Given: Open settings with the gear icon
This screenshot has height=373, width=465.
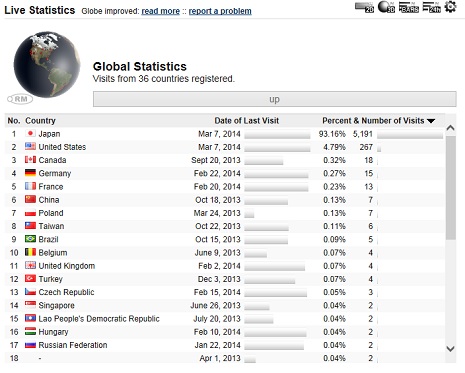Looking at the screenshot, I should (450, 7).
